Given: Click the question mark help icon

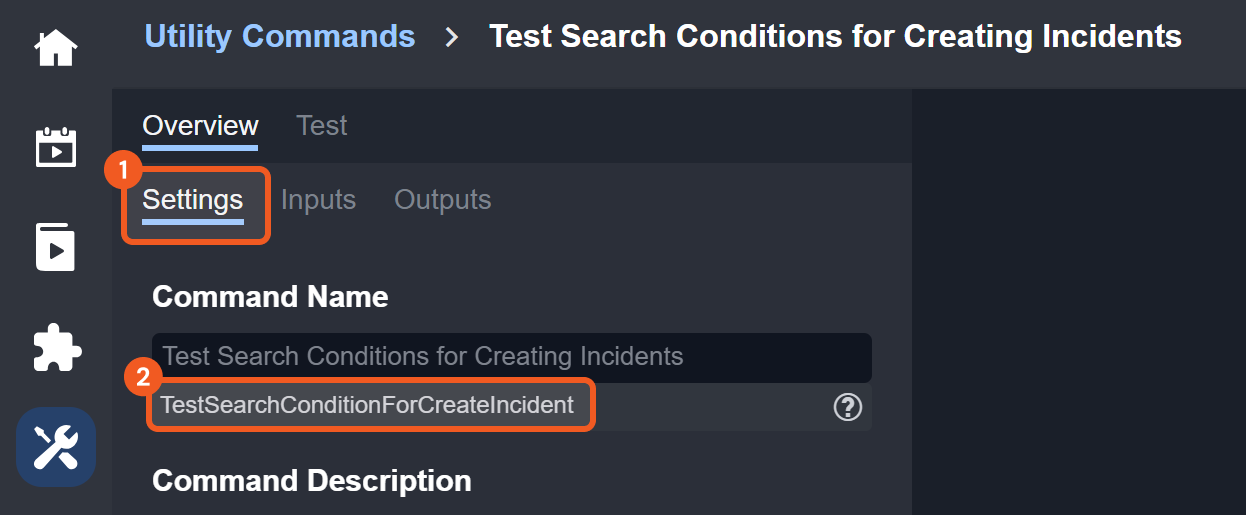Looking at the screenshot, I should tap(847, 407).
